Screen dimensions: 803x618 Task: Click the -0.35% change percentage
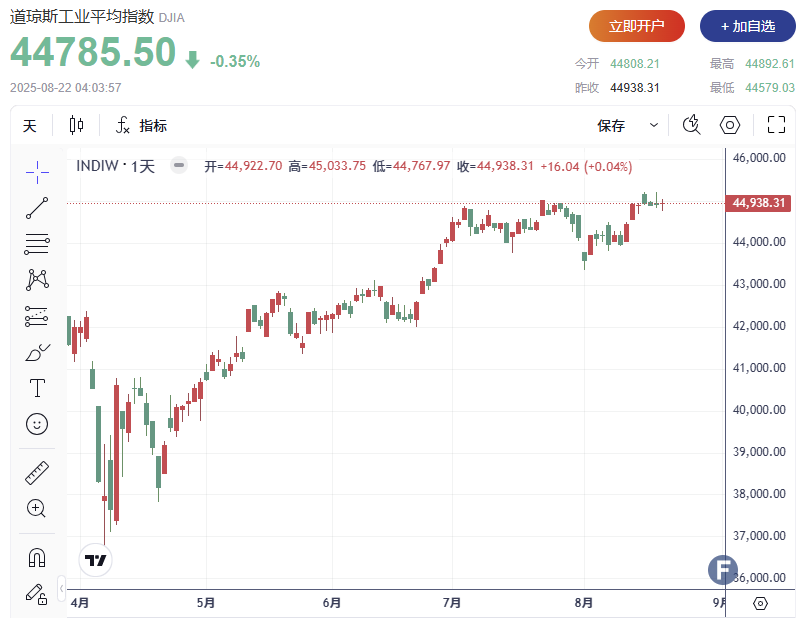[x=235, y=61]
